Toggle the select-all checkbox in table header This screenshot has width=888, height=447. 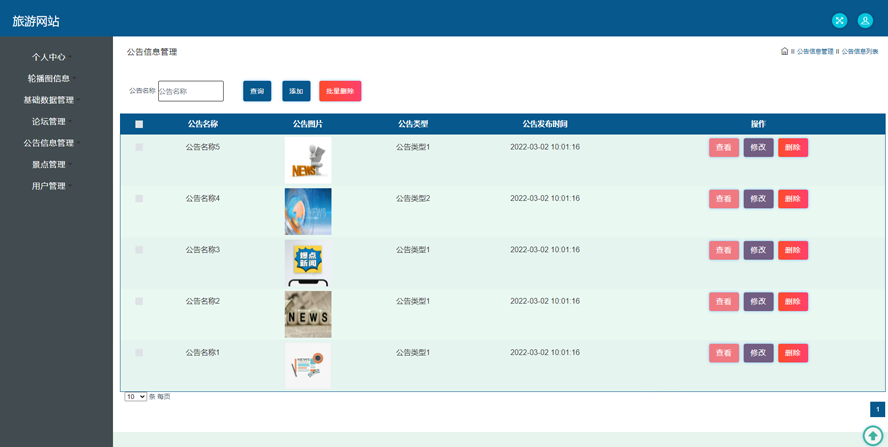[x=139, y=124]
